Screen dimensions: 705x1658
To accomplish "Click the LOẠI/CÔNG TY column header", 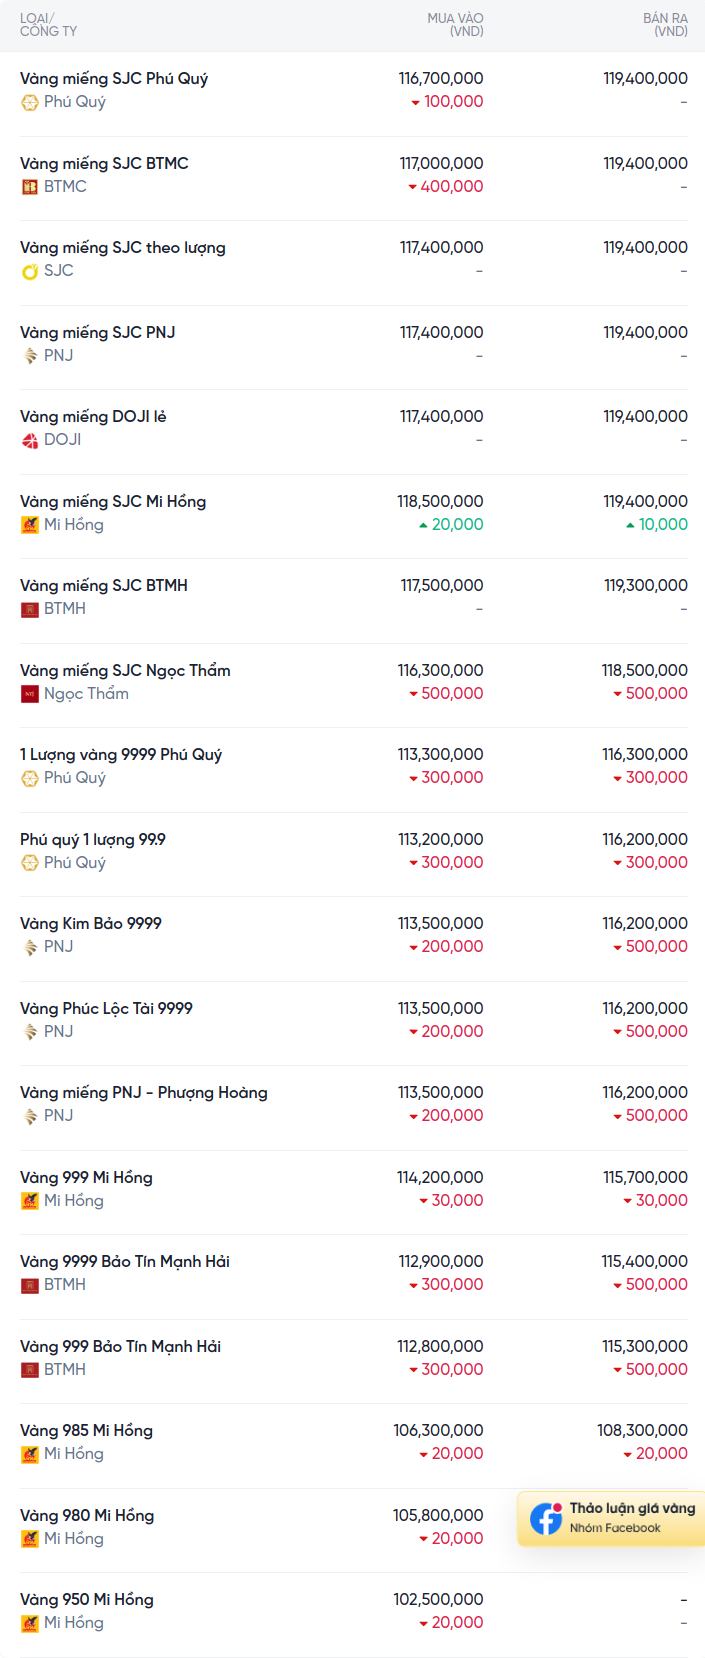I will pos(48,25).
